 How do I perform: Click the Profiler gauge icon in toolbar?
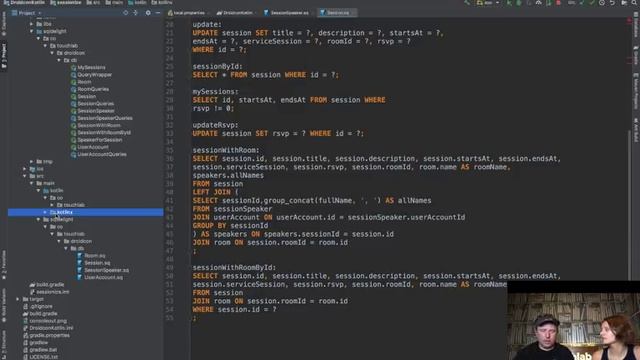[539, 2]
